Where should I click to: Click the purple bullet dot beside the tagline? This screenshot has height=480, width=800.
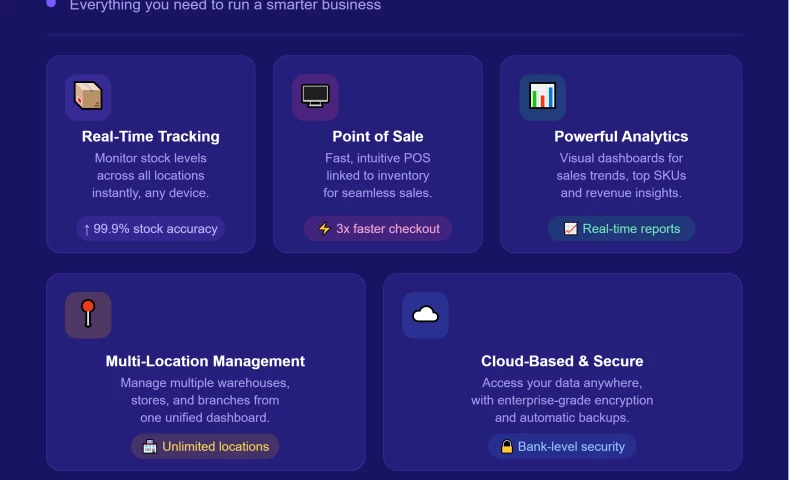51,3
